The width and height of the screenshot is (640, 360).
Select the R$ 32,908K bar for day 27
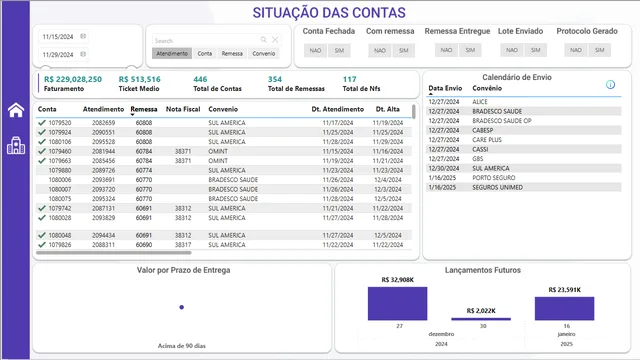tap(397, 303)
